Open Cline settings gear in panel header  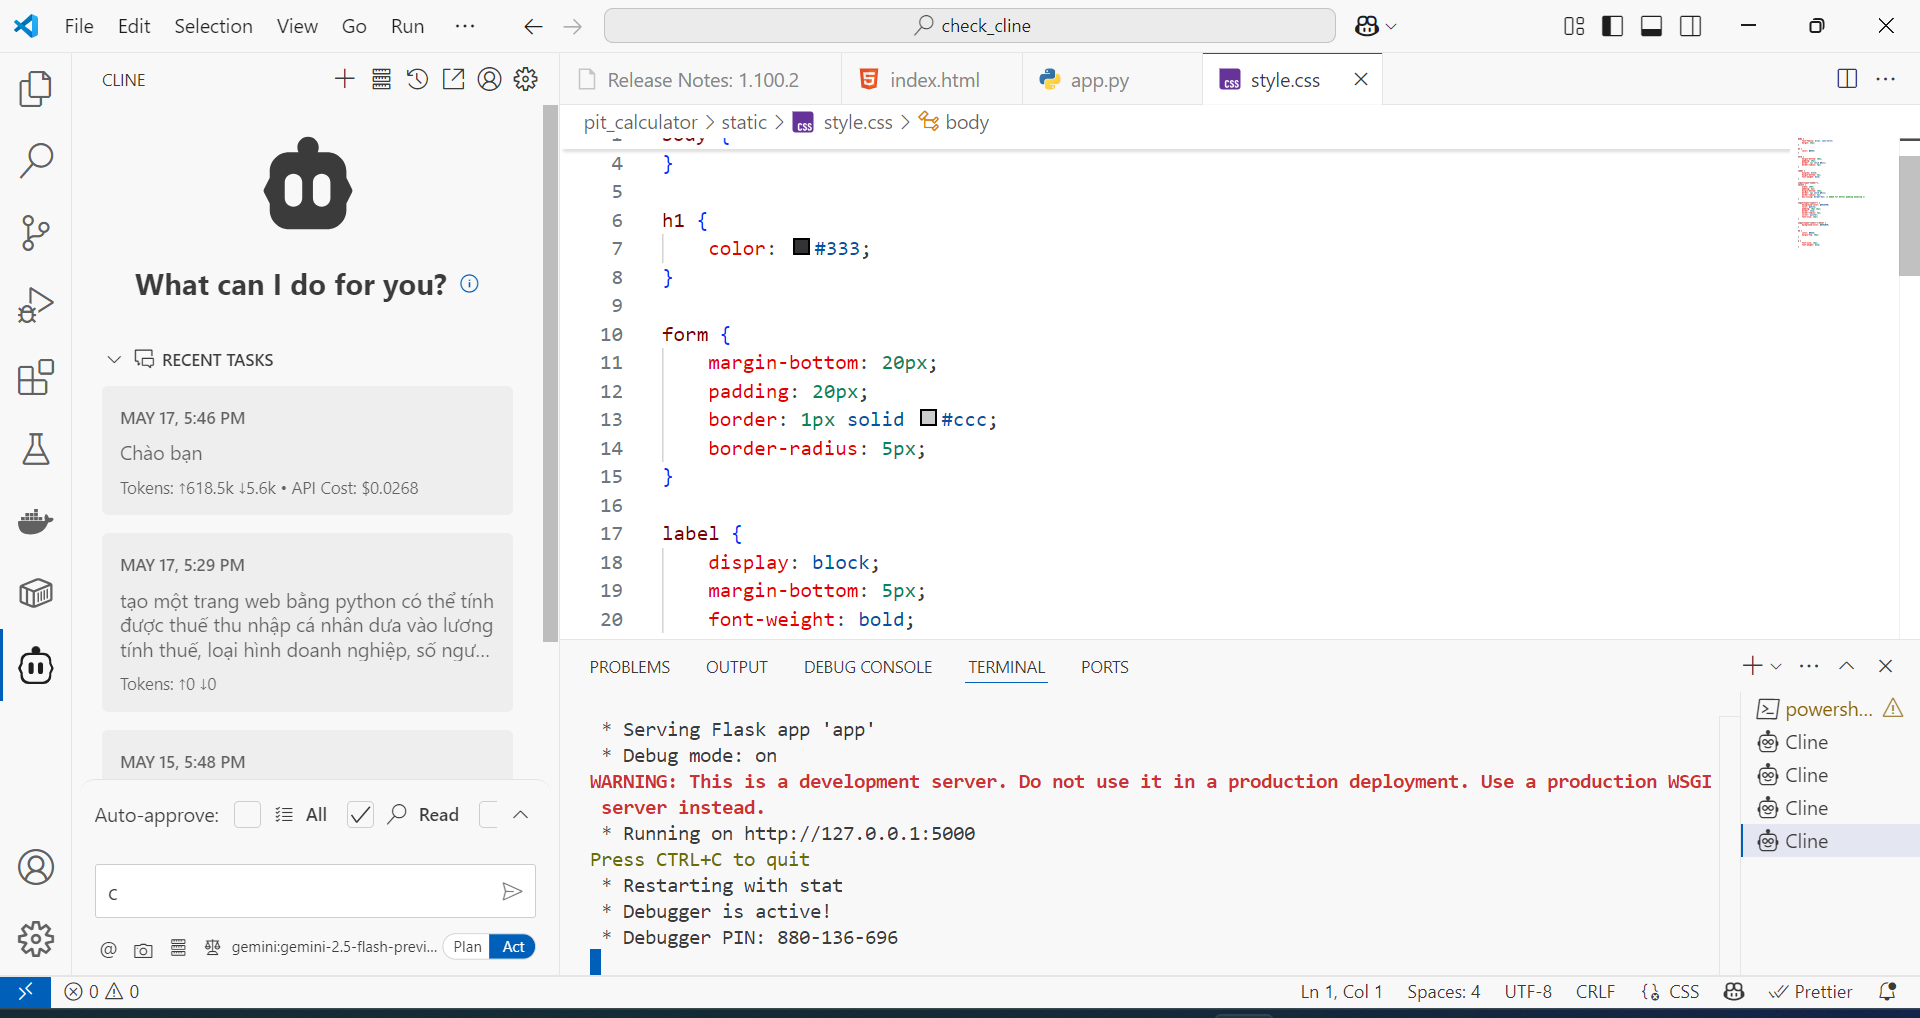(525, 79)
